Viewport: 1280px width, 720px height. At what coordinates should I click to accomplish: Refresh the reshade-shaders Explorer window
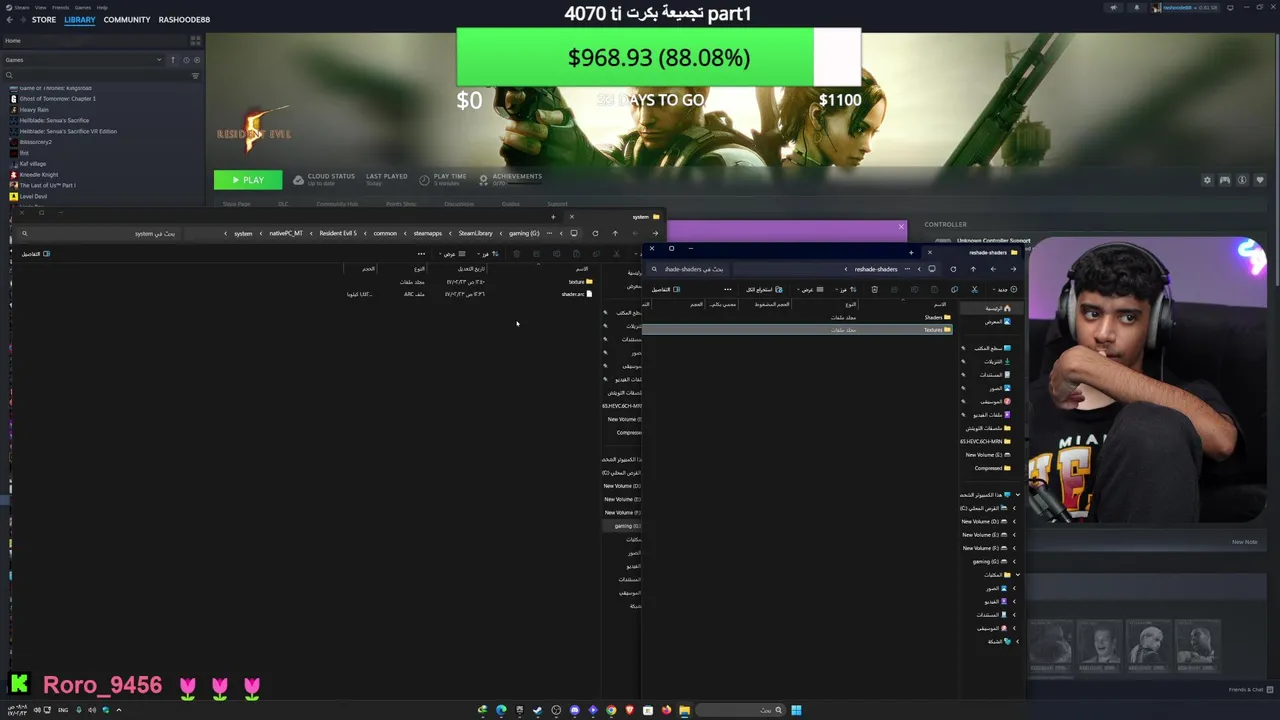click(953, 269)
